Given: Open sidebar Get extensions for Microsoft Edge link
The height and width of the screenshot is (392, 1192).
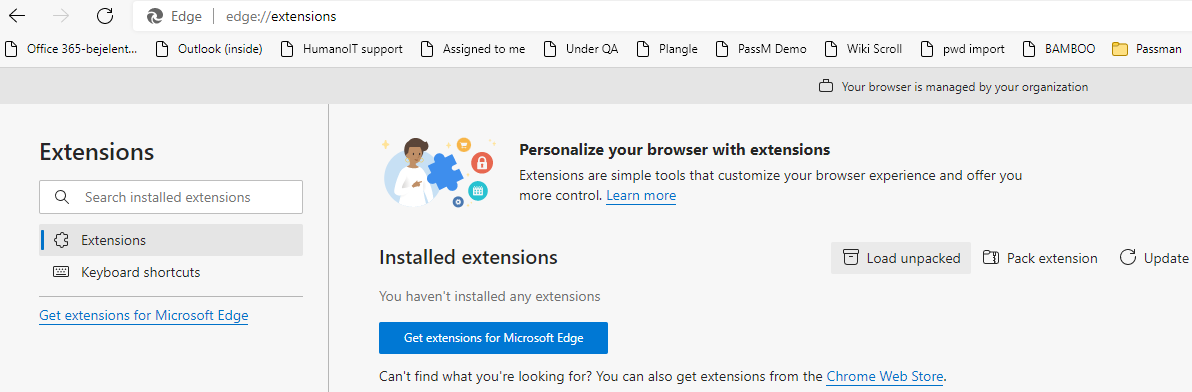Looking at the screenshot, I should (144, 315).
